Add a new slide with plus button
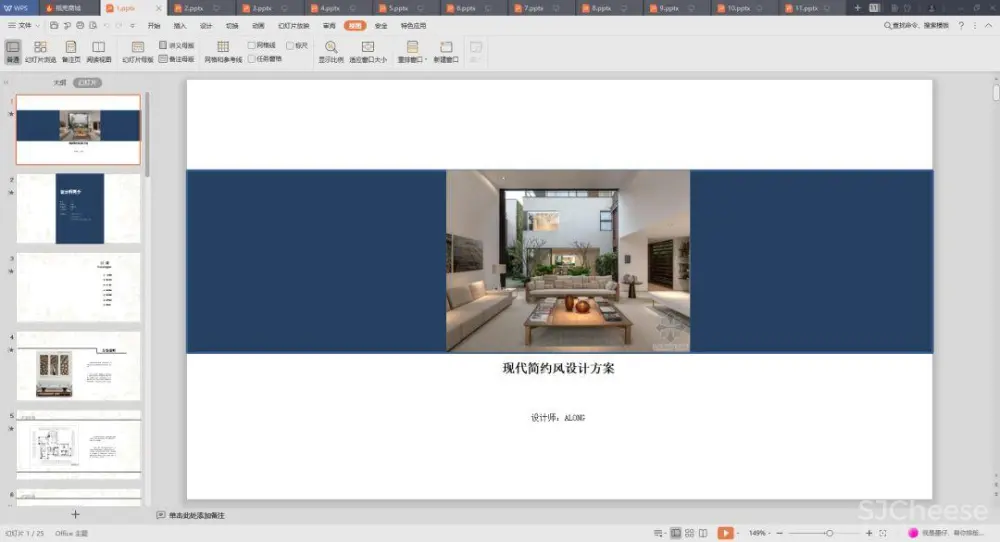This screenshot has height=542, width=1000. [75, 514]
